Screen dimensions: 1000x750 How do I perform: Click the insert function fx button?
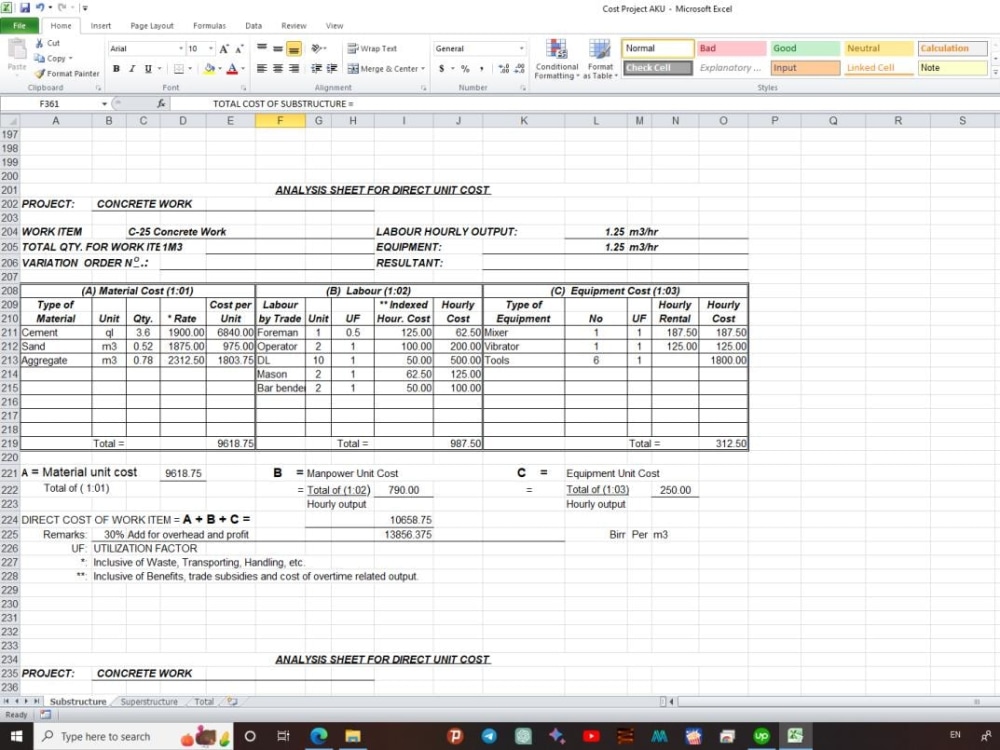pos(161,103)
